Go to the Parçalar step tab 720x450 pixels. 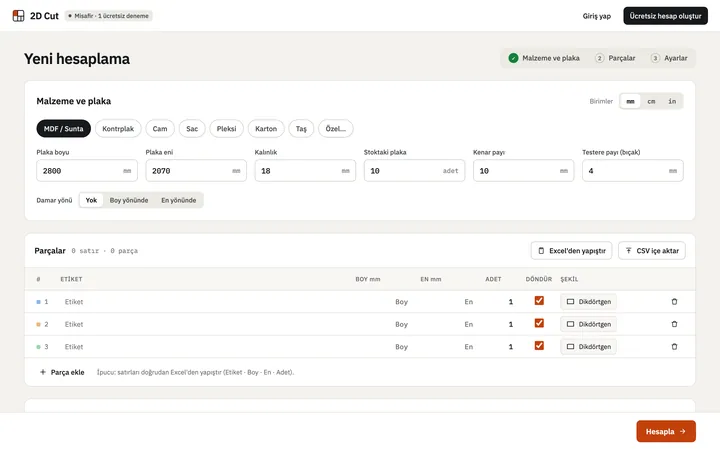(x=615, y=58)
